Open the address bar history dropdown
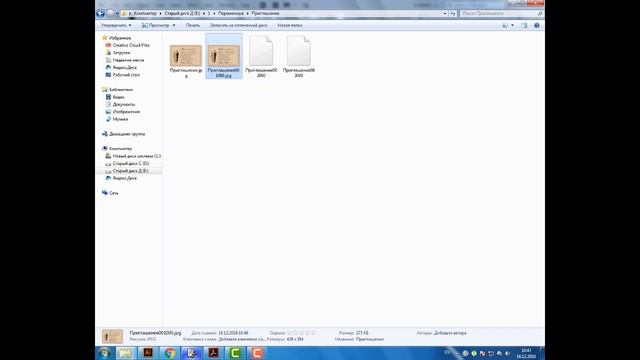The image size is (640, 360). pos(445,13)
